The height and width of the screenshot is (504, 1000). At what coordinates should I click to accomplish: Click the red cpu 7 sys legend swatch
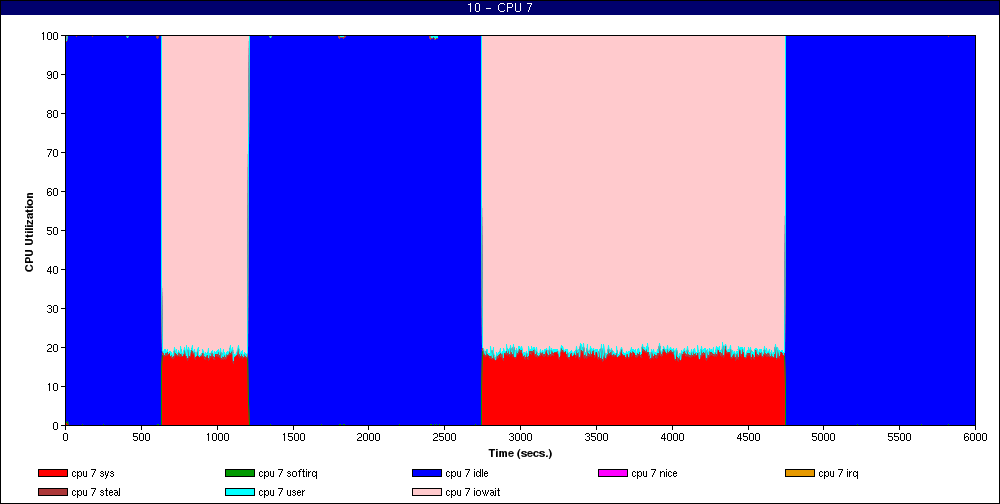pos(52,473)
